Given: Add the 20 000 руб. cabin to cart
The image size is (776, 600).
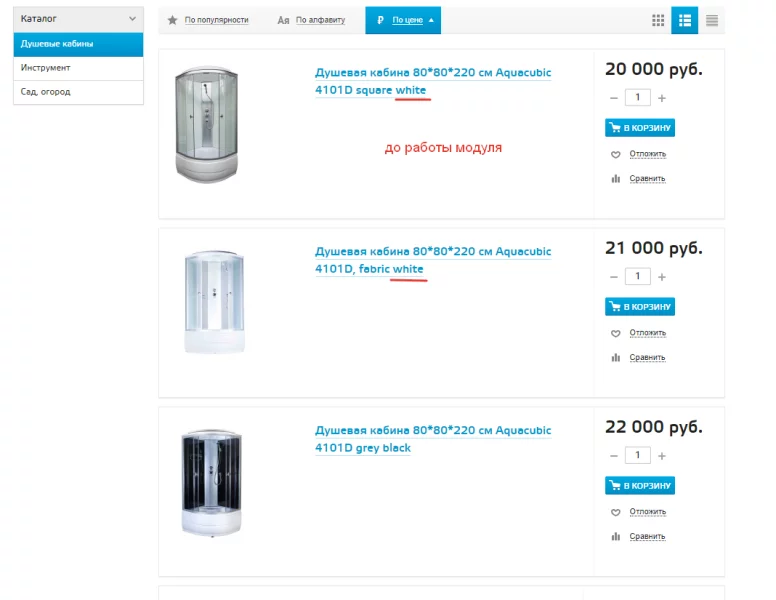Looking at the screenshot, I should pyautogui.click(x=640, y=127).
